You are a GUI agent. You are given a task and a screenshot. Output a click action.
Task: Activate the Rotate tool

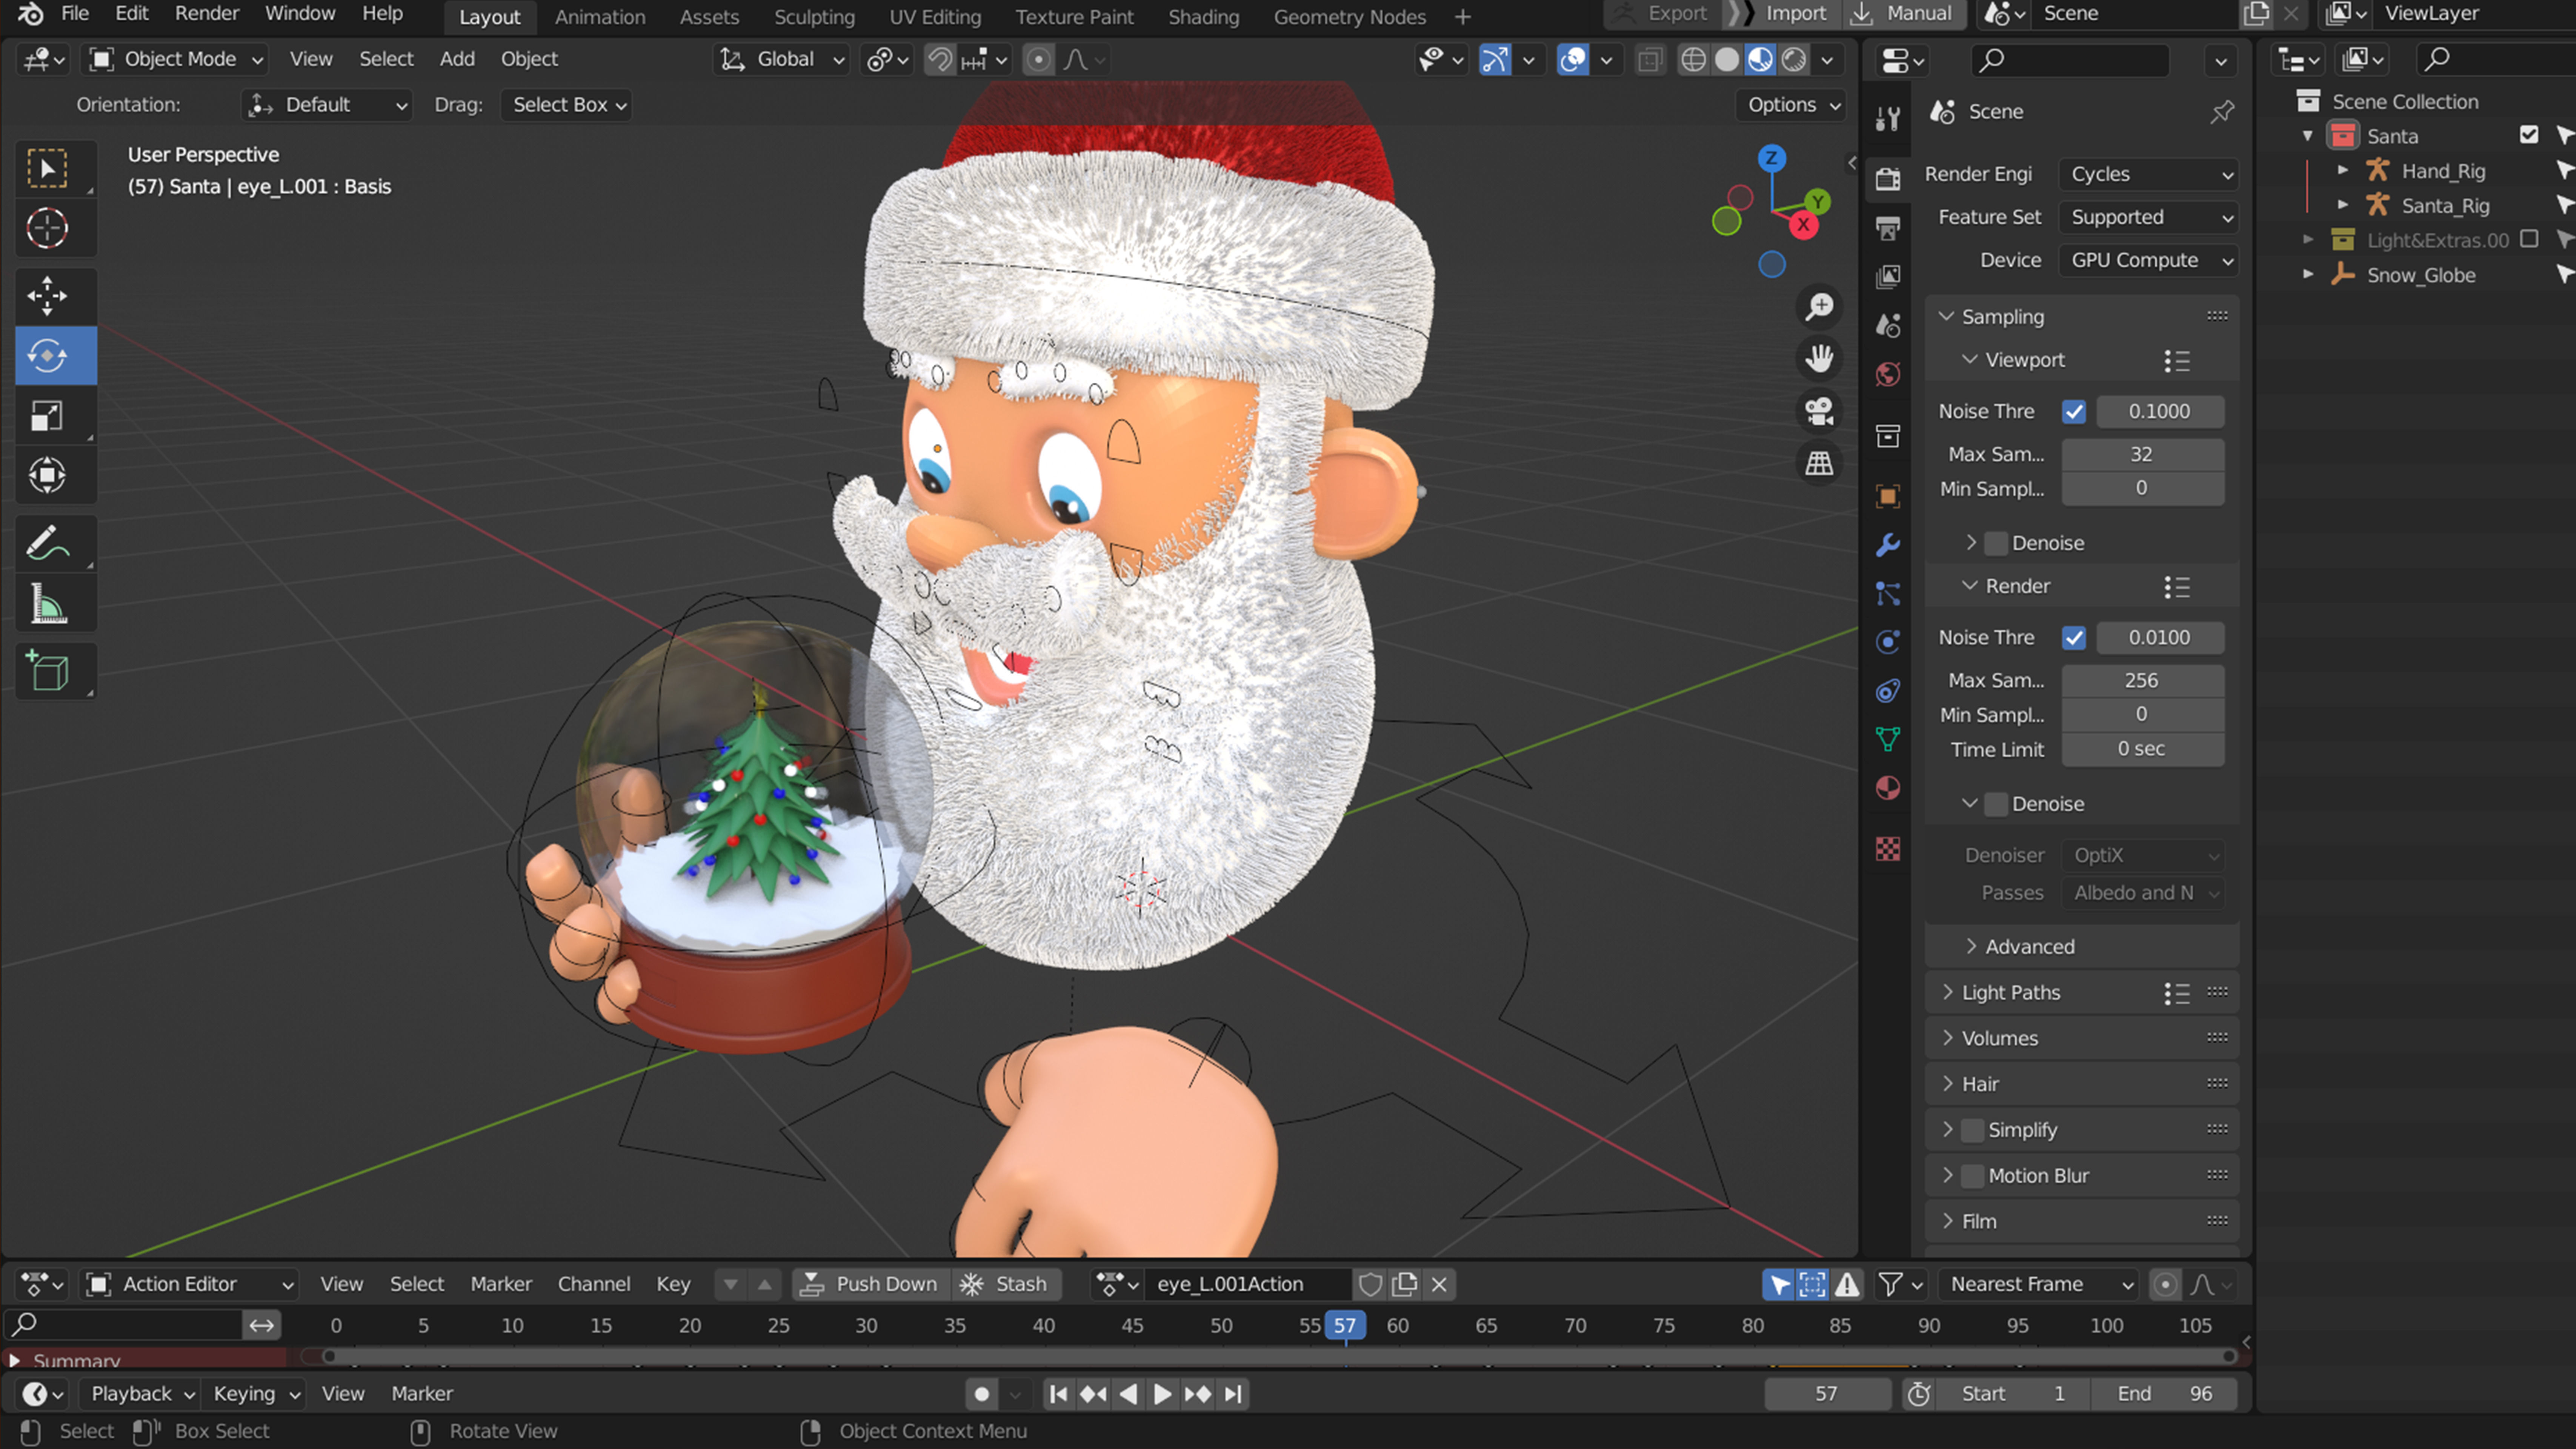[47, 356]
